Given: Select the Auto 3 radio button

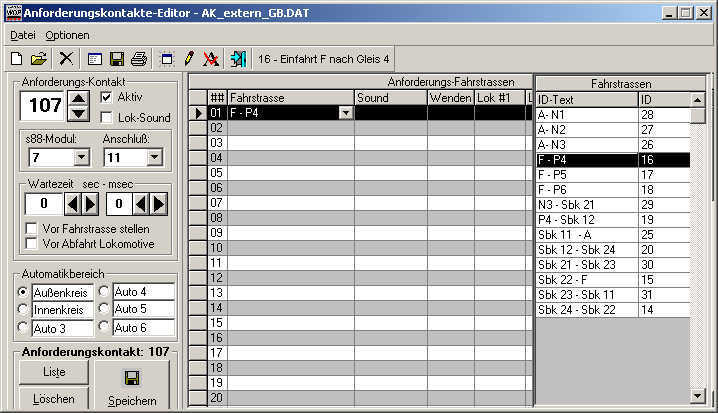Looking at the screenshot, I should [22, 327].
